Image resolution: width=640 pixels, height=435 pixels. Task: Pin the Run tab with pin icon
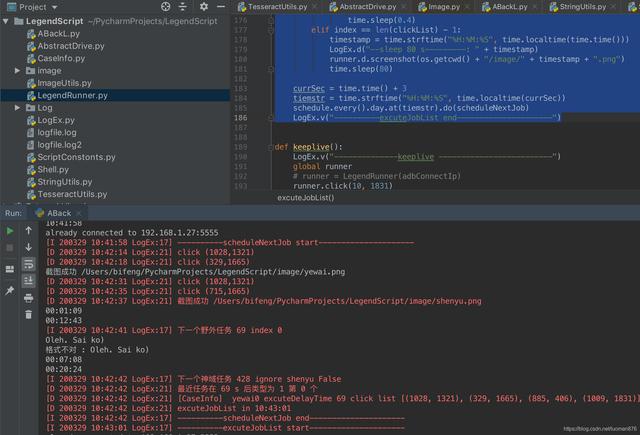(x=10, y=290)
